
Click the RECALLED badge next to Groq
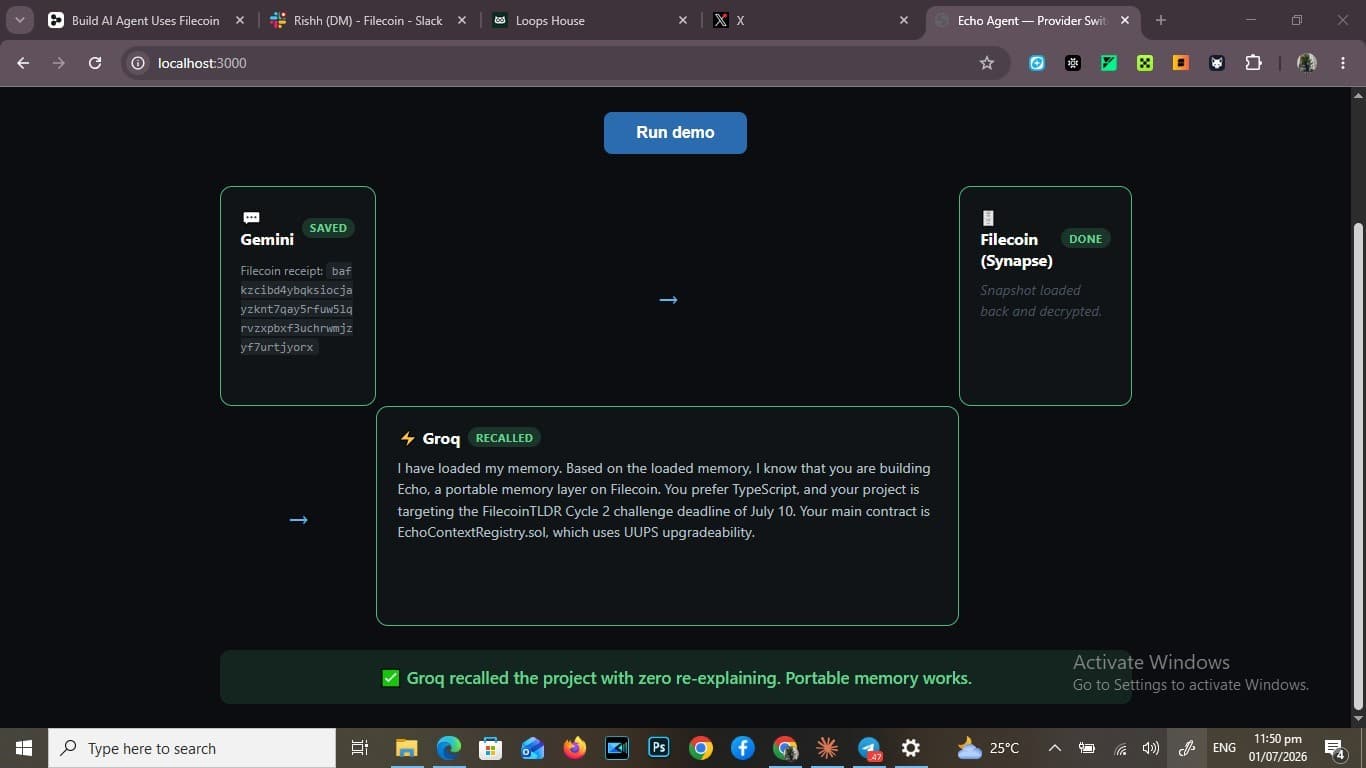click(504, 438)
